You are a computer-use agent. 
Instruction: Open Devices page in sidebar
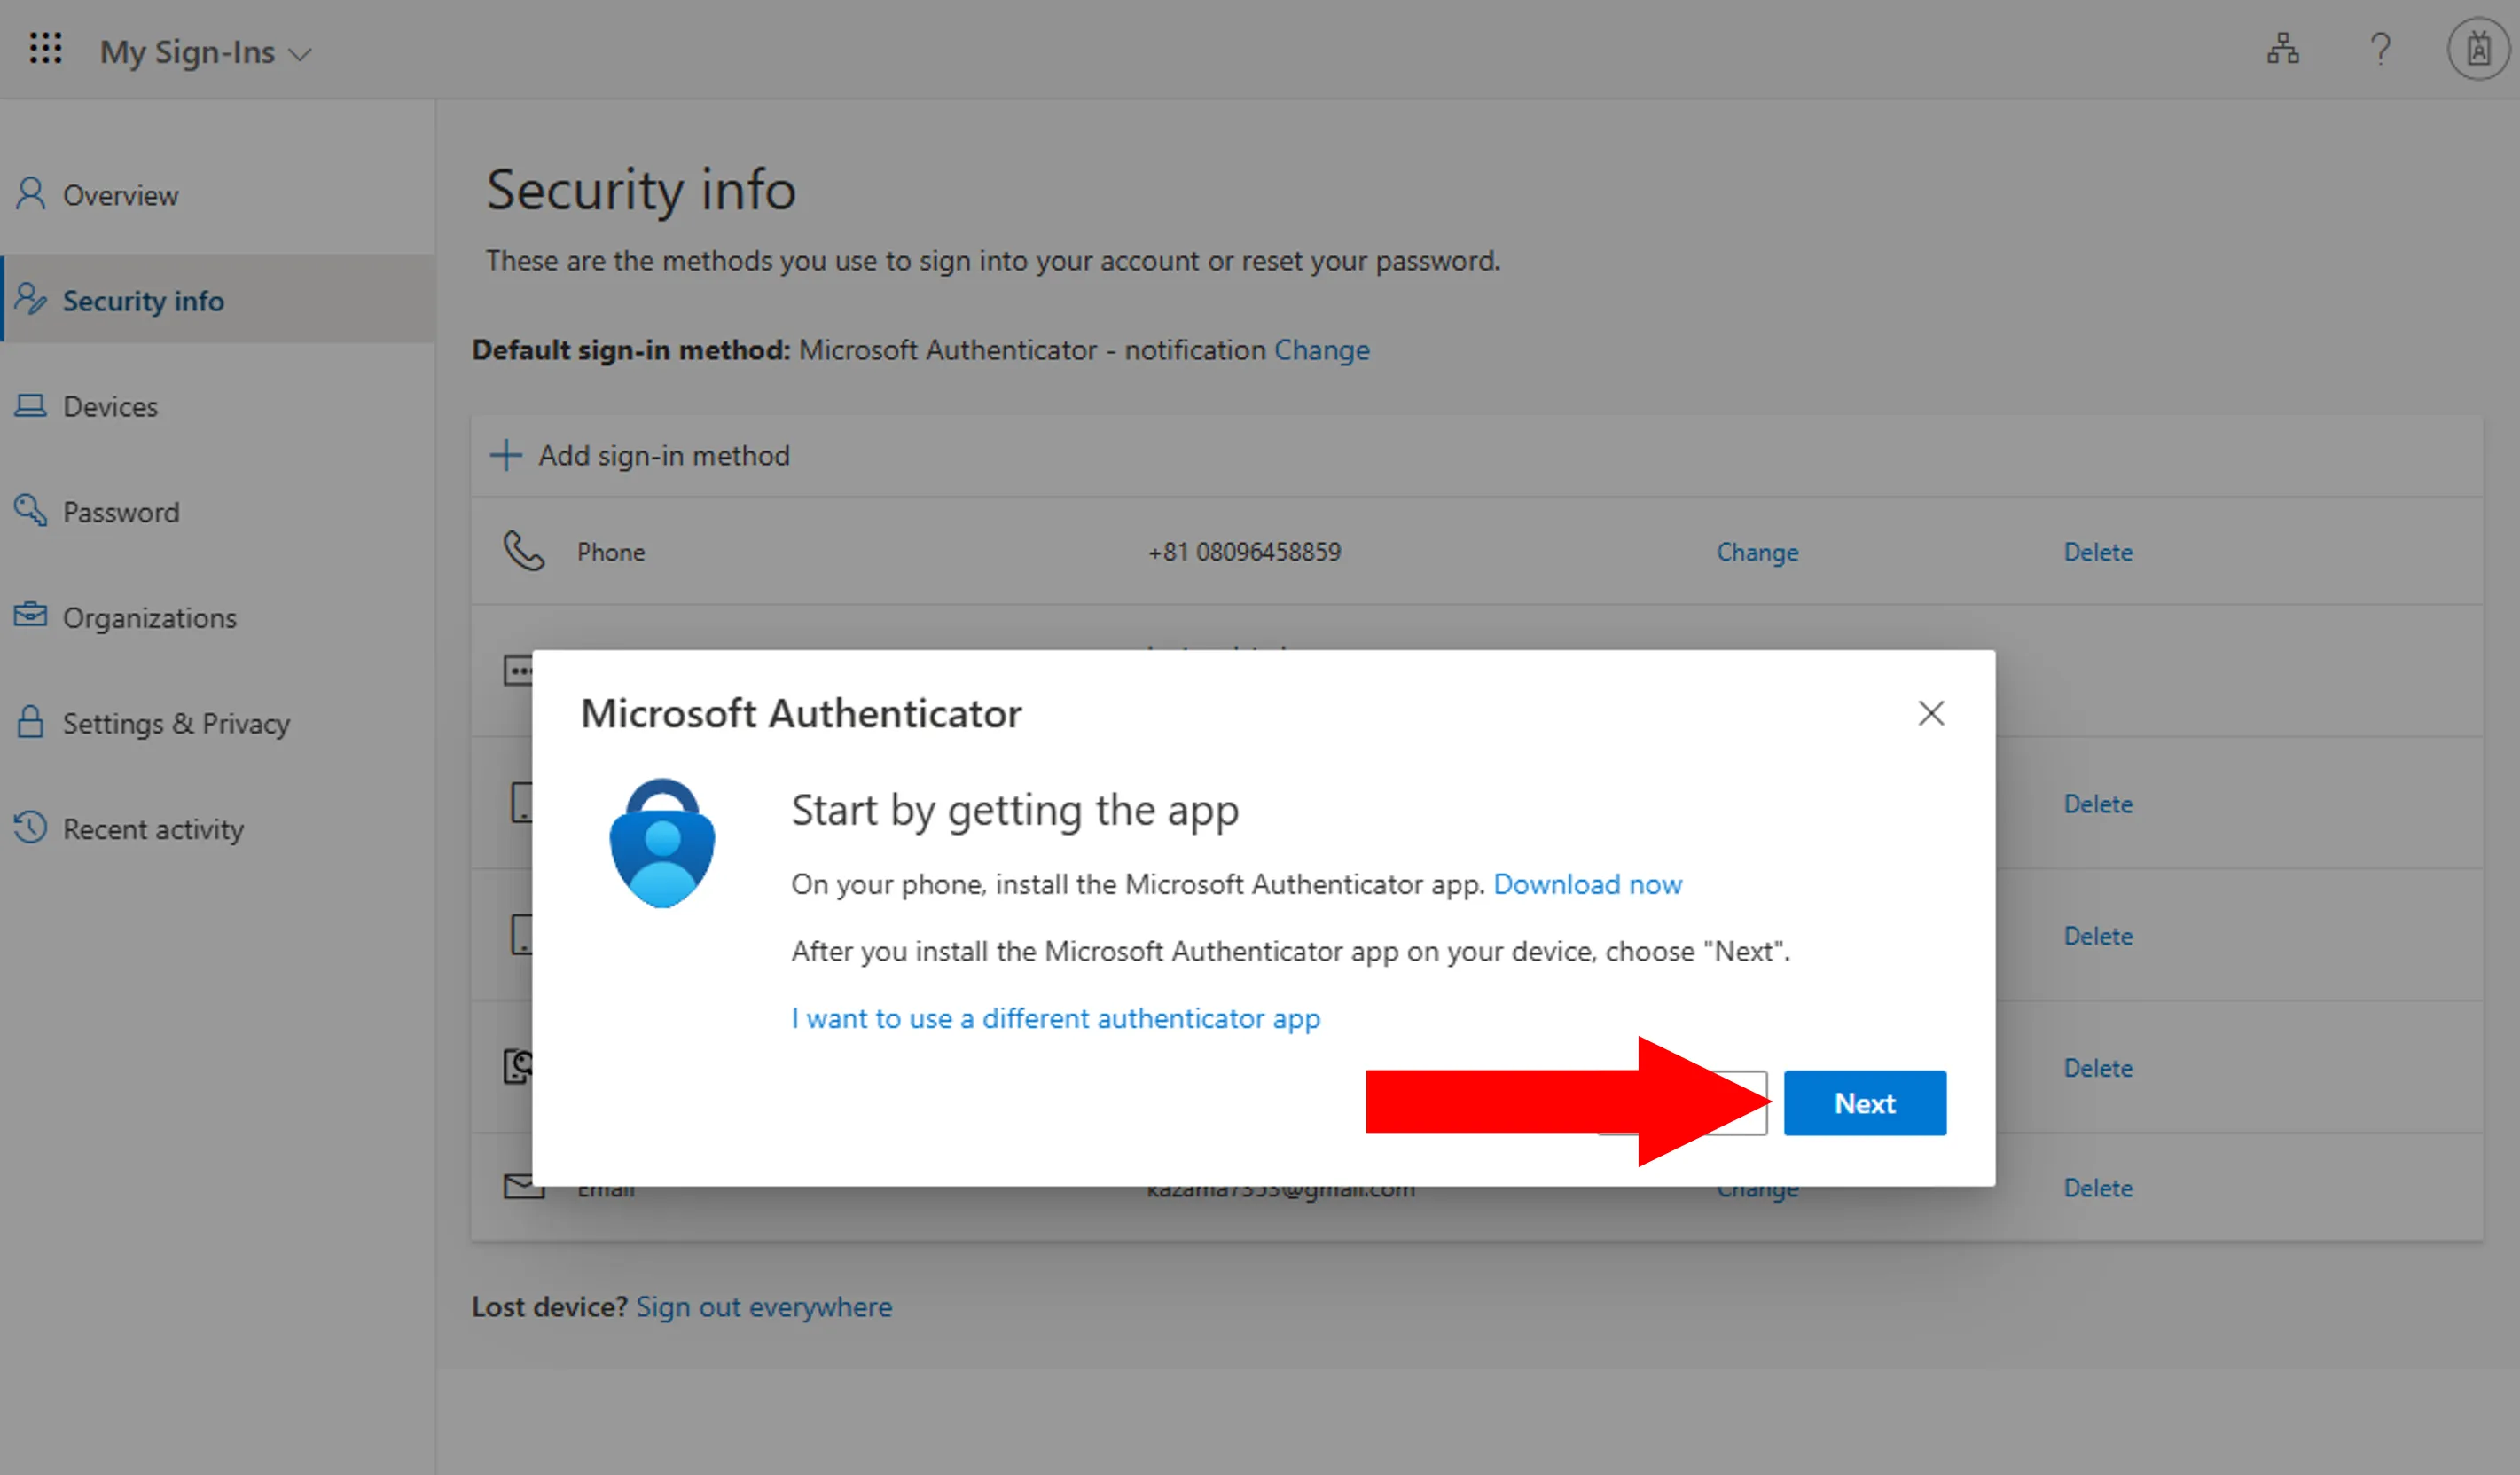point(110,406)
